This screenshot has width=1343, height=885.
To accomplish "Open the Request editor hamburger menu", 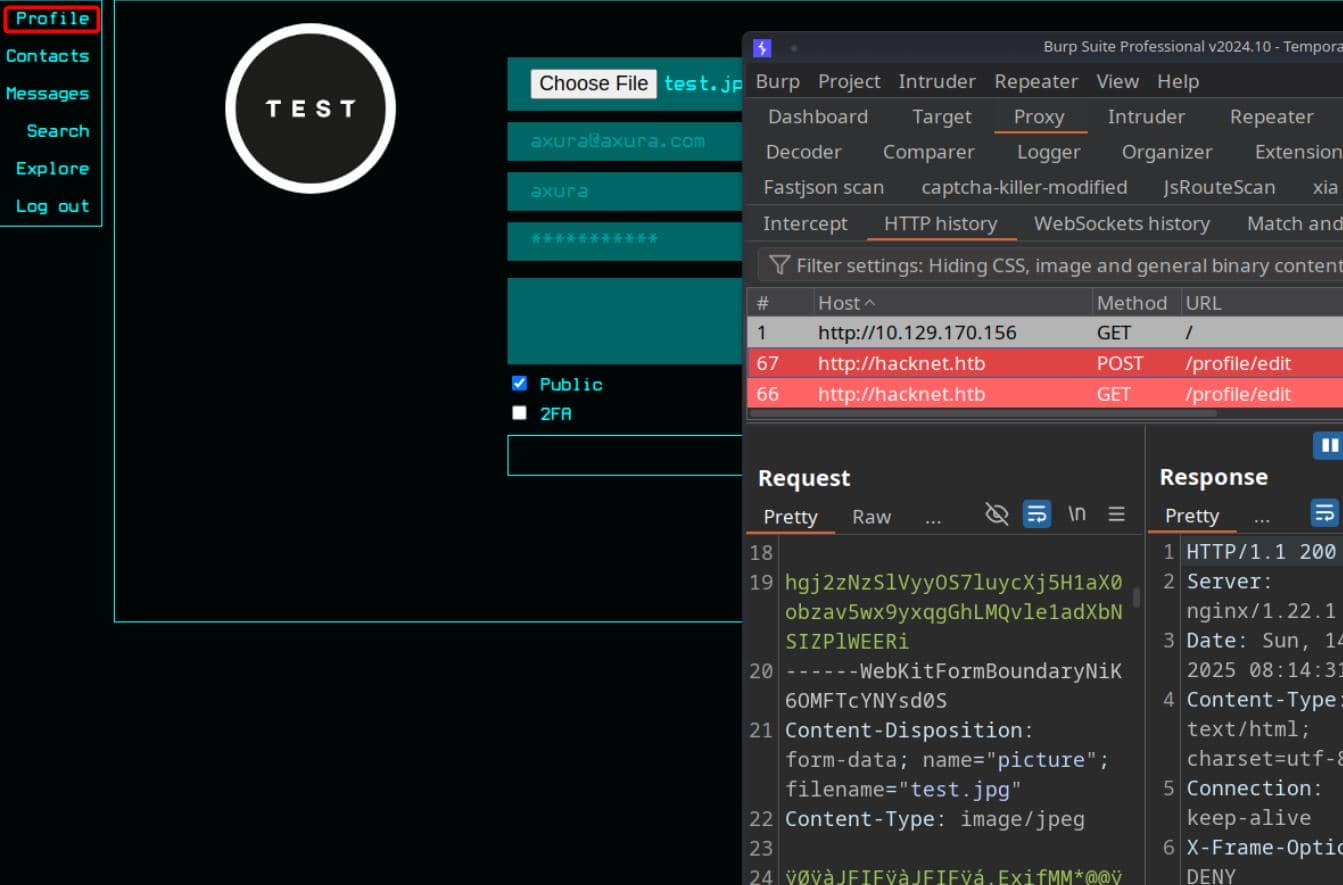I will pos(1117,514).
